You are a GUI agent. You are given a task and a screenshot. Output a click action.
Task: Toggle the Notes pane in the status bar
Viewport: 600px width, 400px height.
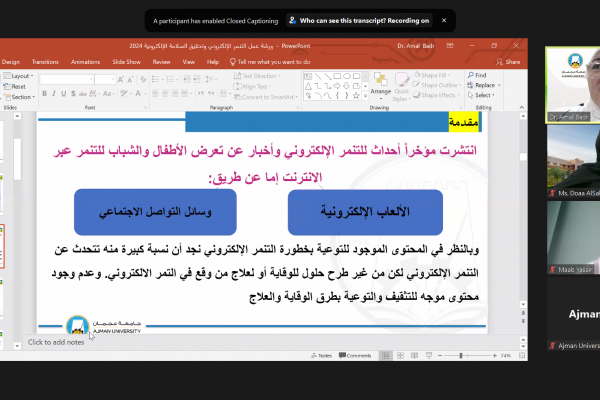321,356
